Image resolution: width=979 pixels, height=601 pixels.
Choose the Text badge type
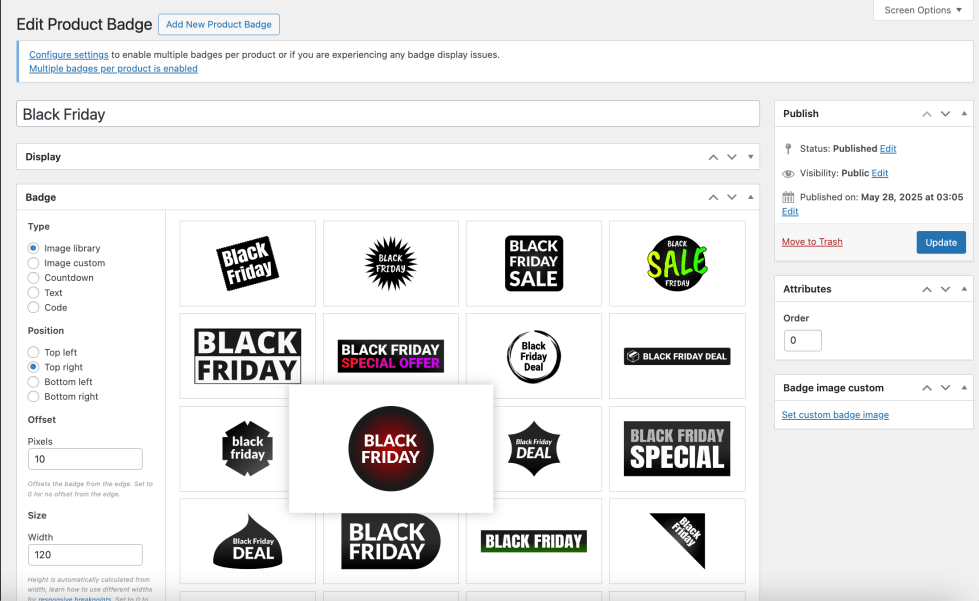click(33, 293)
